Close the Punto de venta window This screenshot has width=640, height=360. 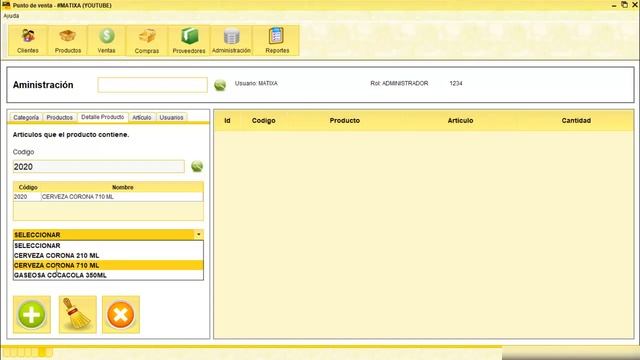coord(635,4)
